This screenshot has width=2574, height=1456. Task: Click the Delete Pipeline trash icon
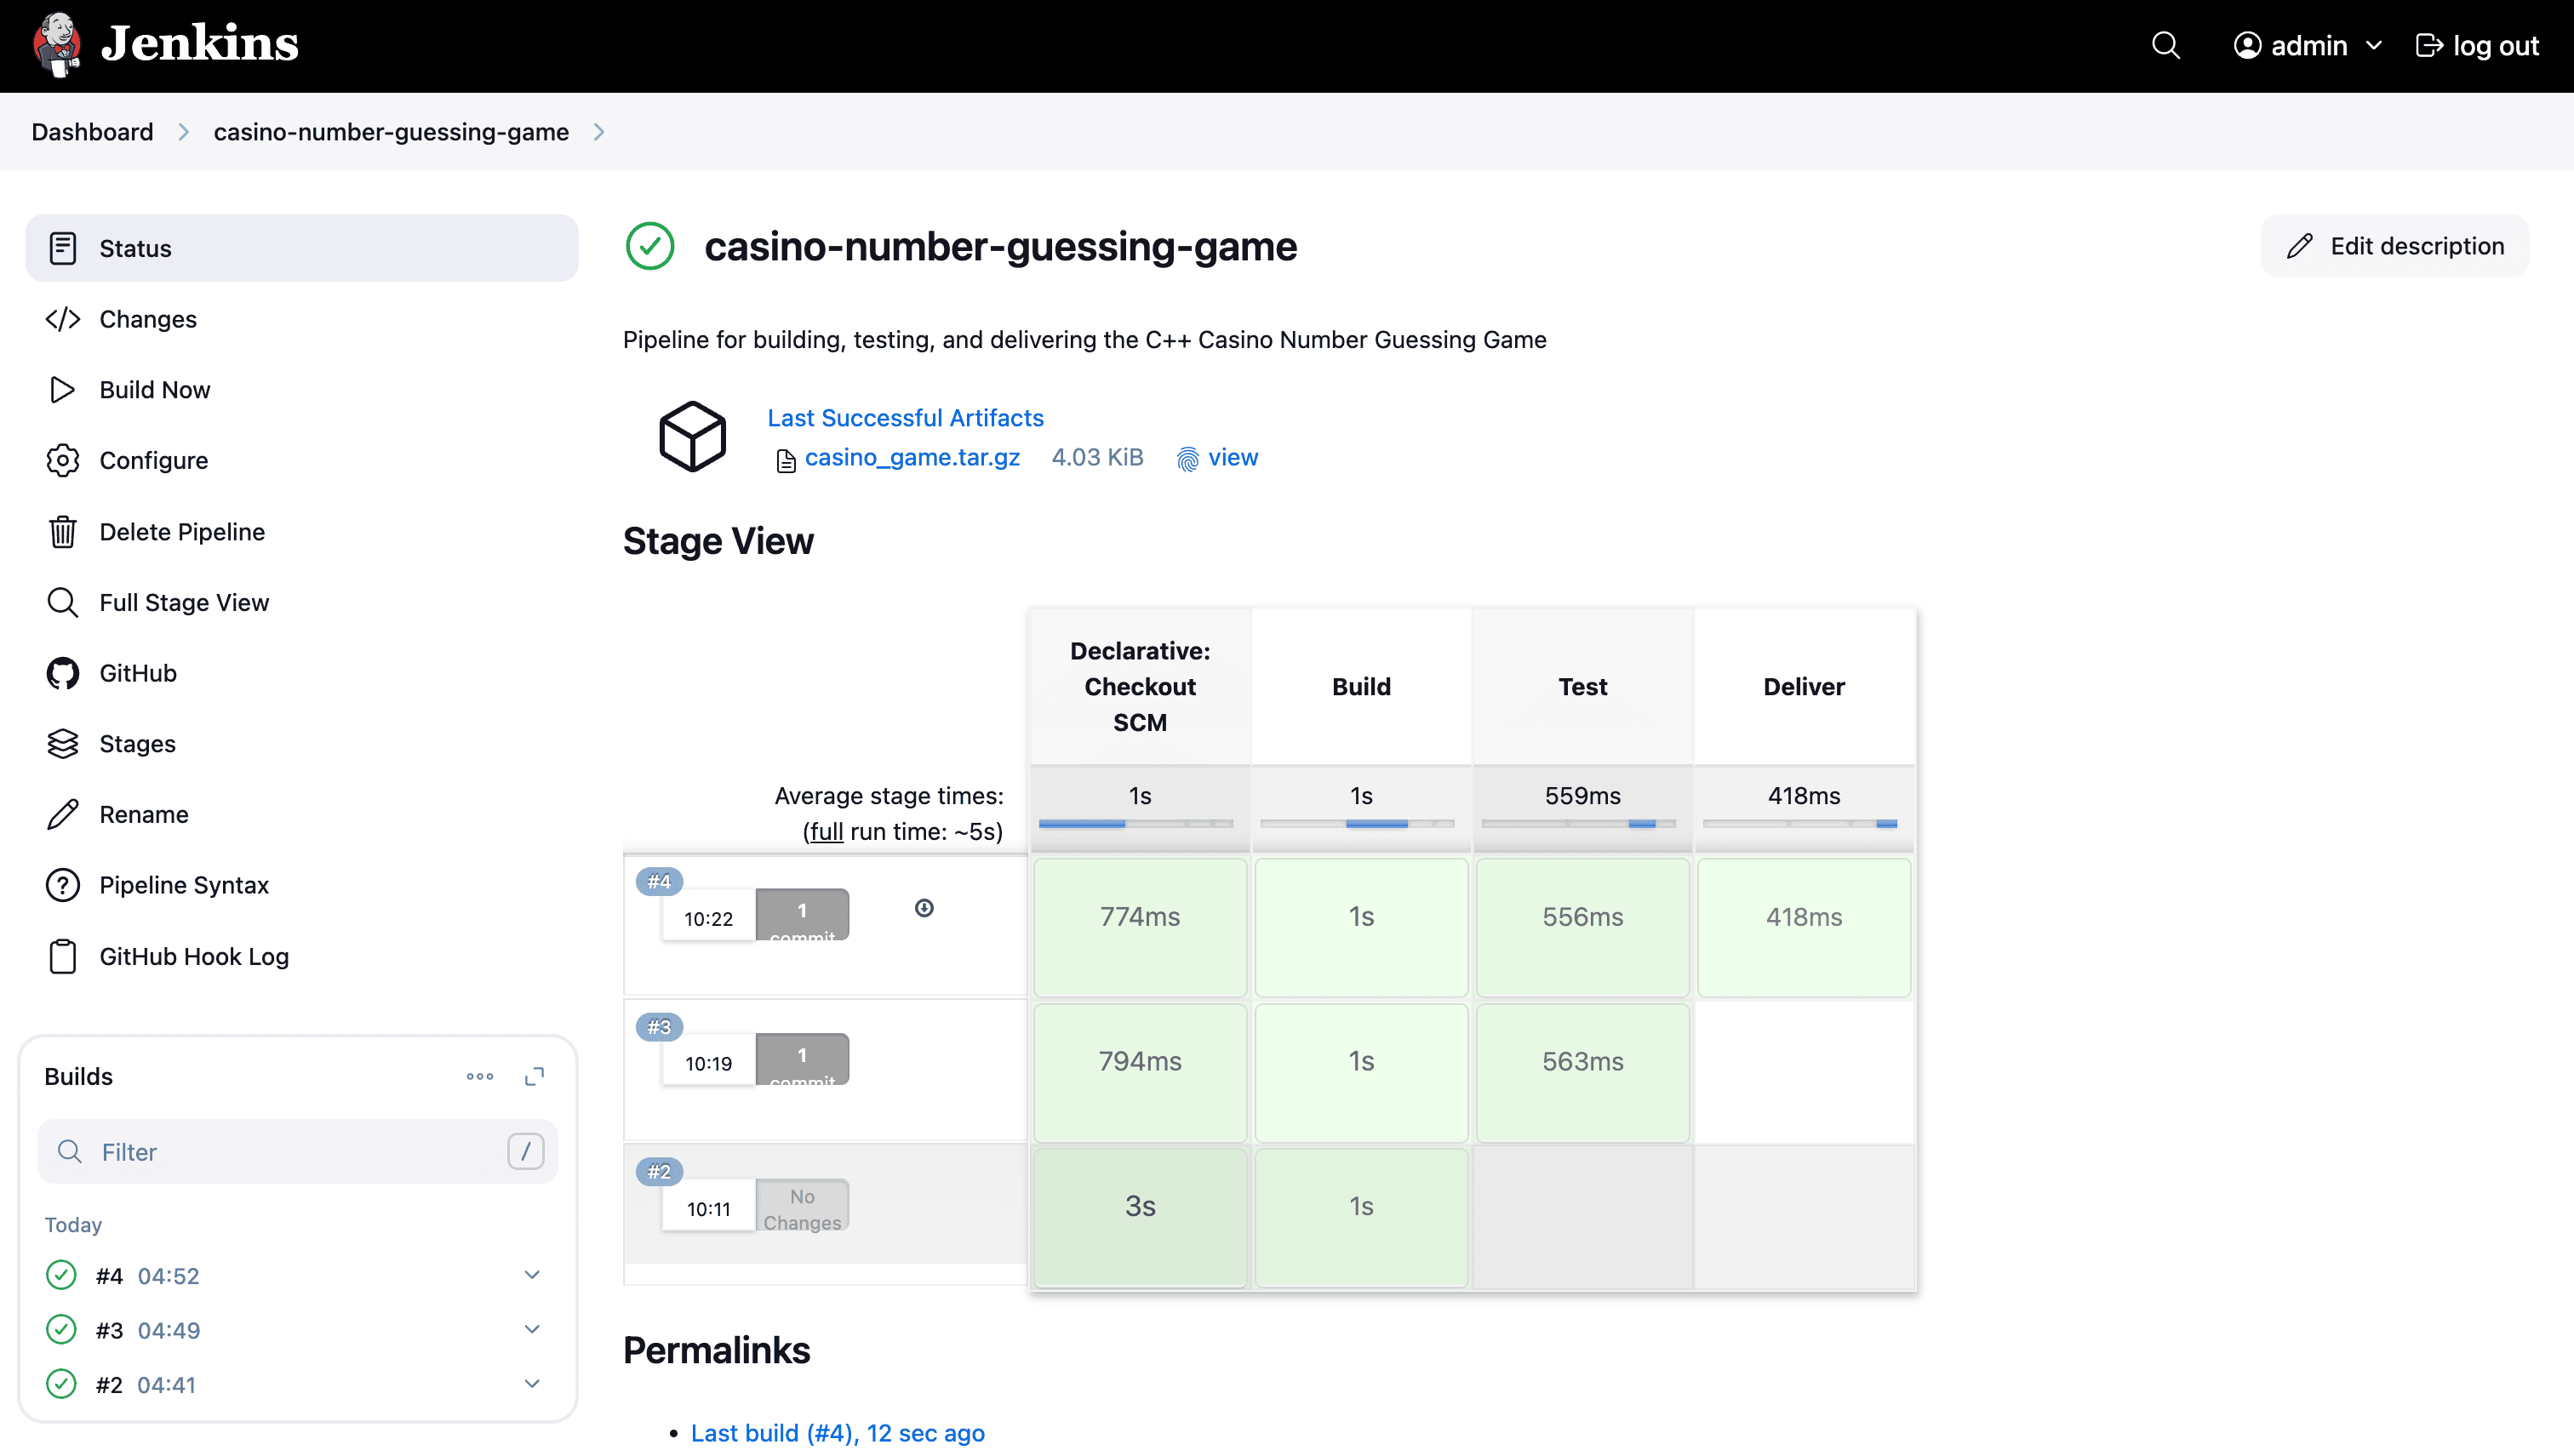(62, 532)
